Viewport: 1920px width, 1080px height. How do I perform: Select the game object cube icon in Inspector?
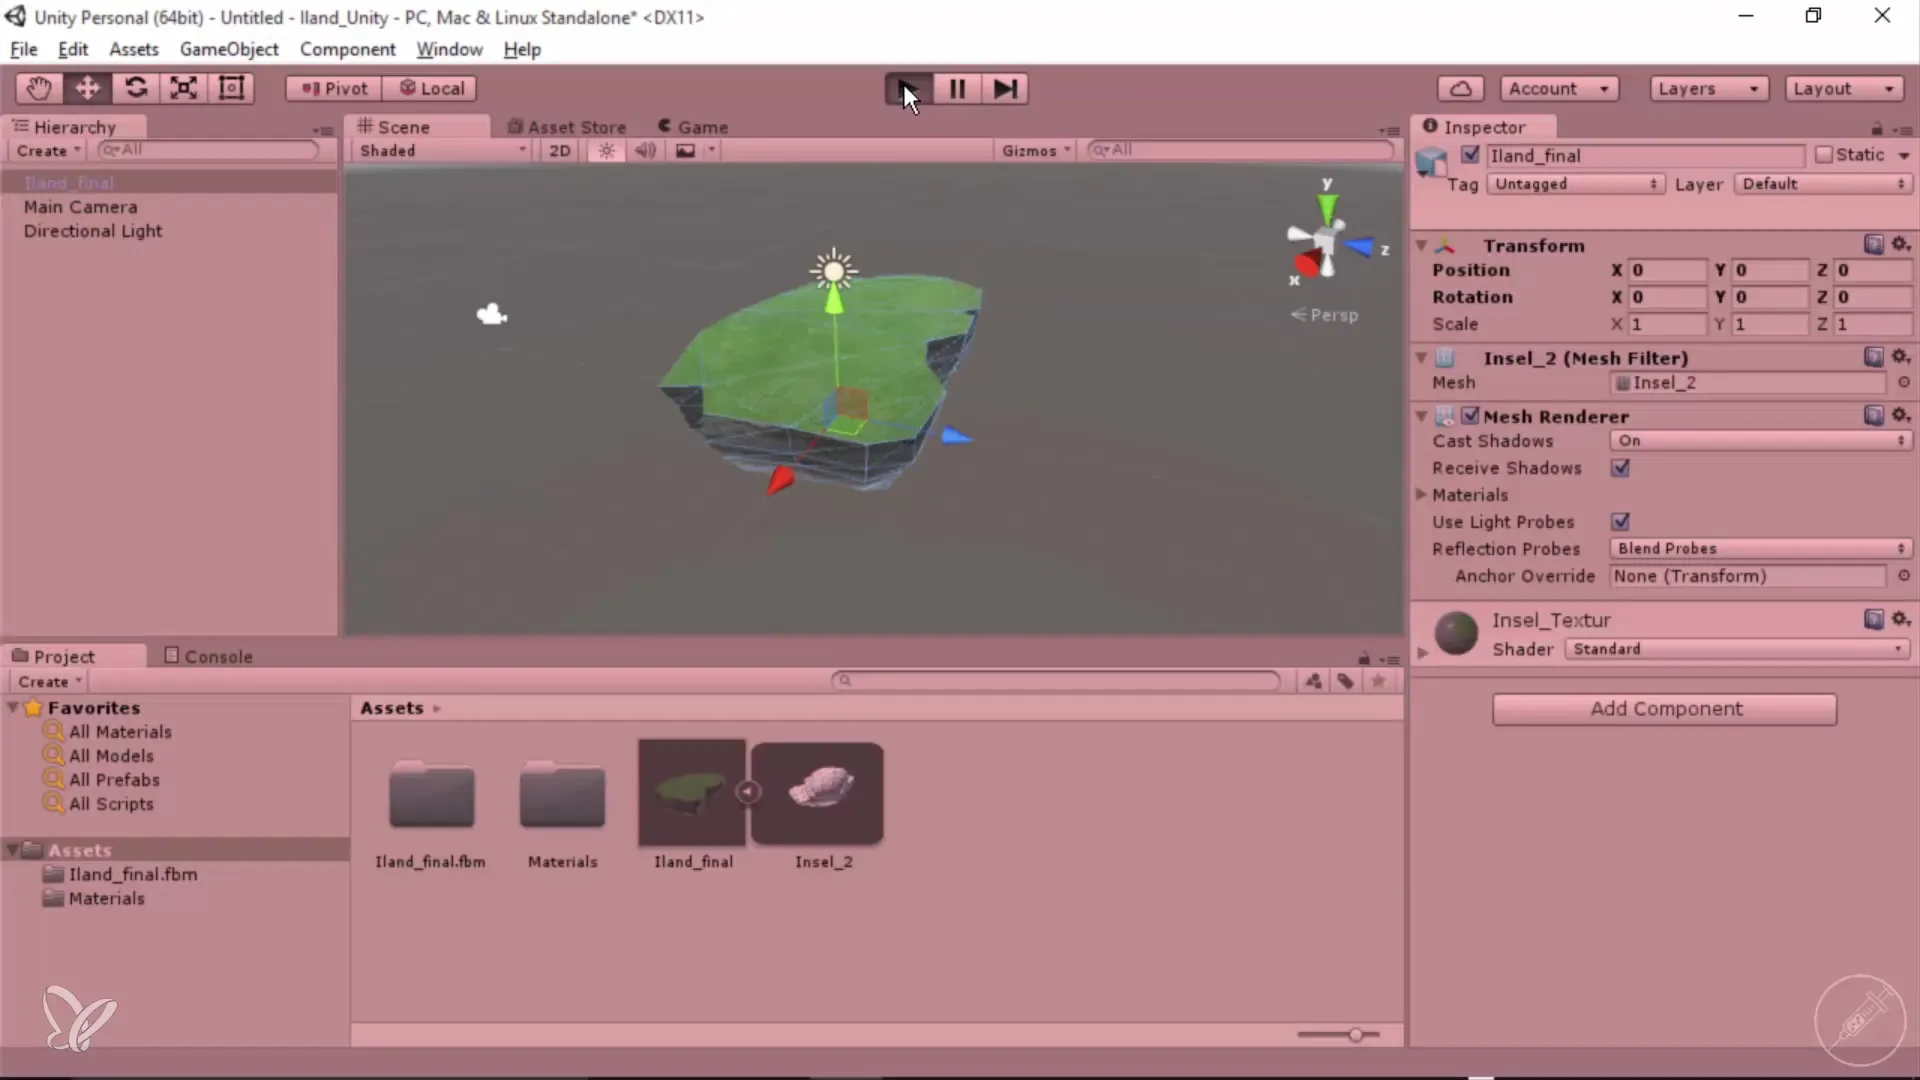1432,162
